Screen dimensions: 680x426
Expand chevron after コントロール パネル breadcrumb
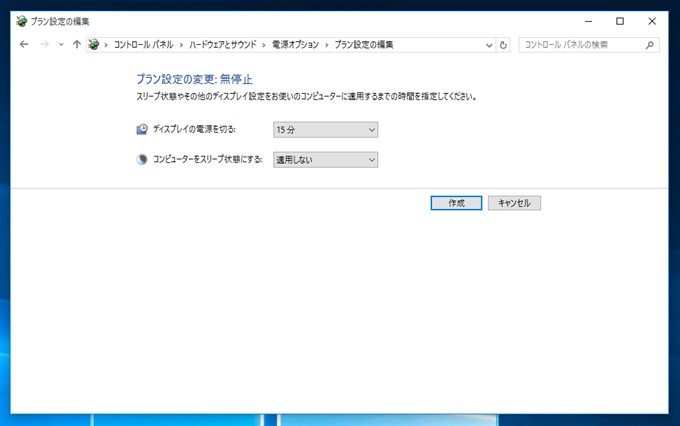181,45
